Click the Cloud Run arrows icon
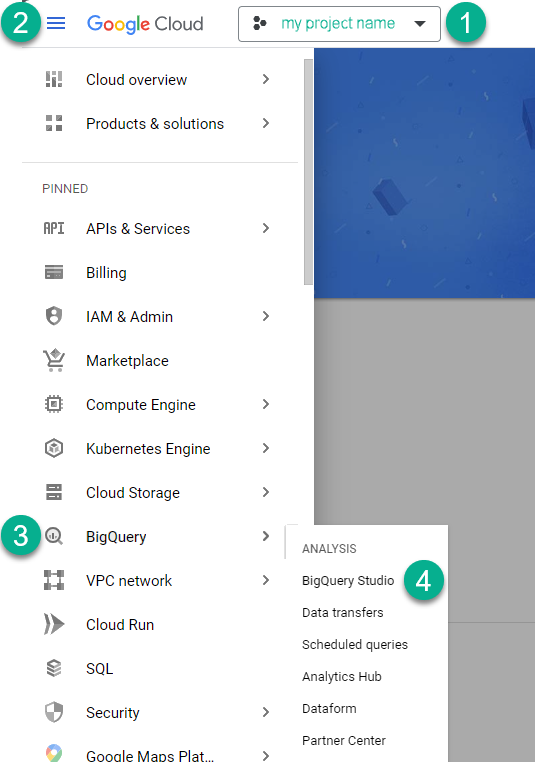 54,624
